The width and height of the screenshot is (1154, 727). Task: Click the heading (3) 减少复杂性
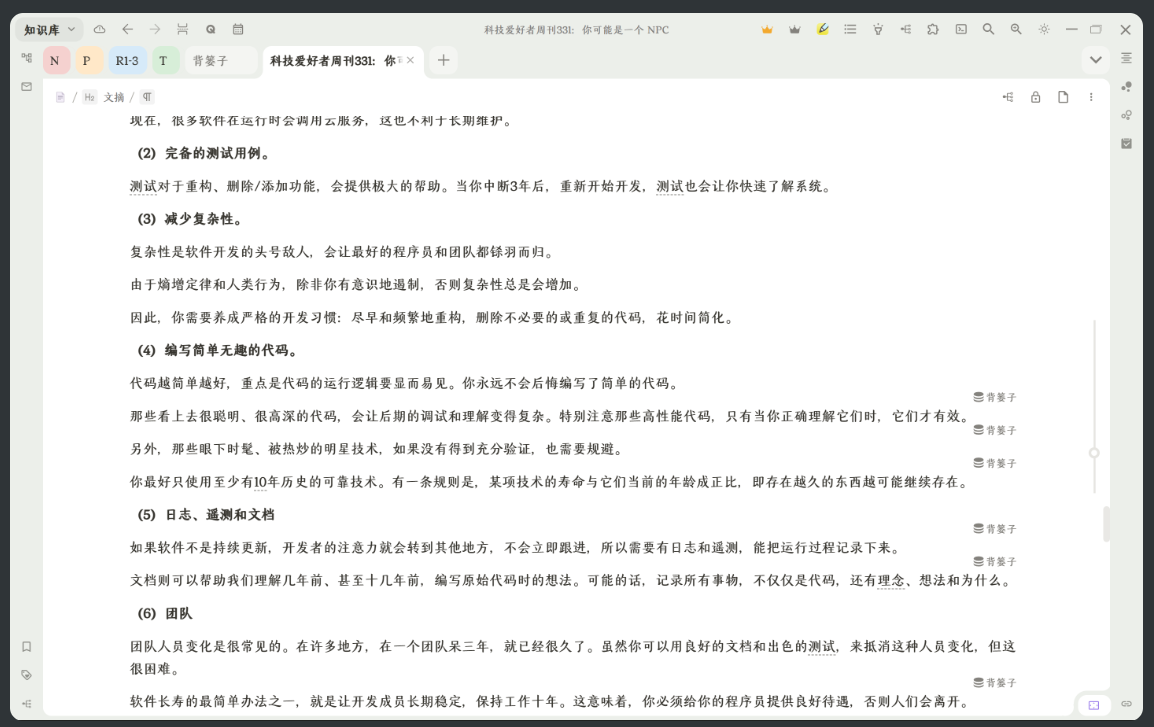point(190,219)
